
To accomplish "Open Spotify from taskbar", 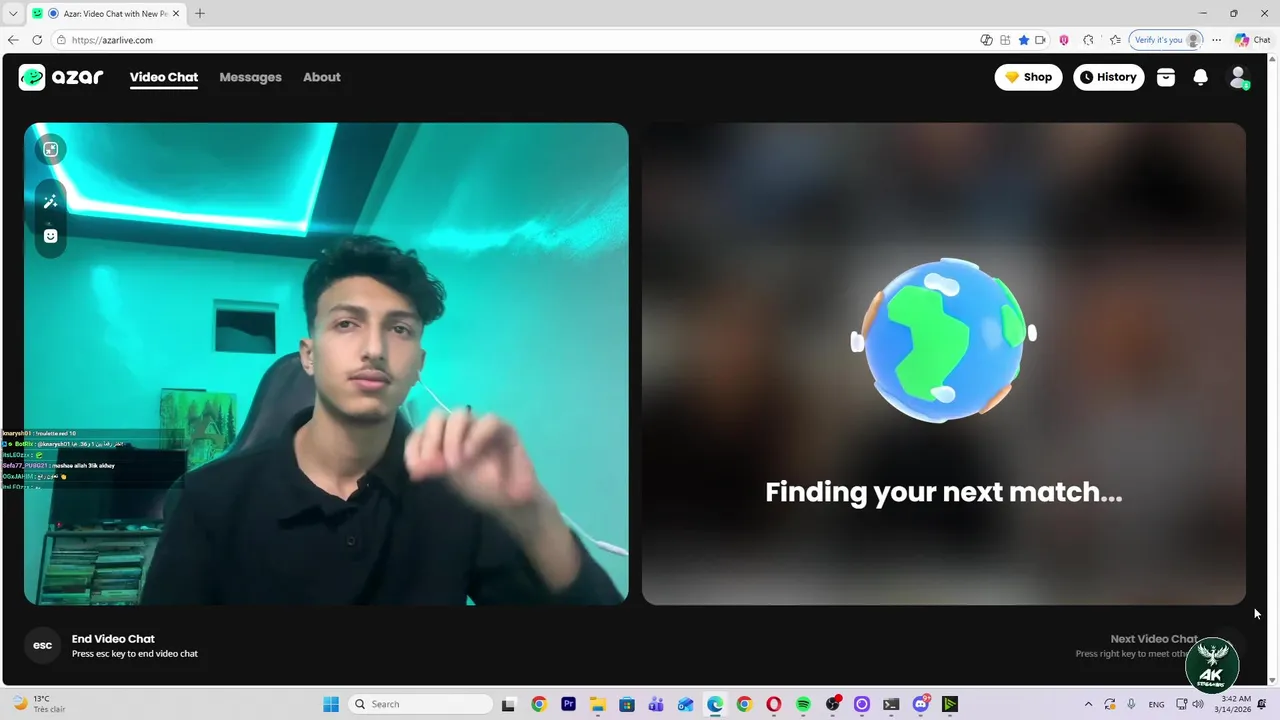I will [x=803, y=704].
